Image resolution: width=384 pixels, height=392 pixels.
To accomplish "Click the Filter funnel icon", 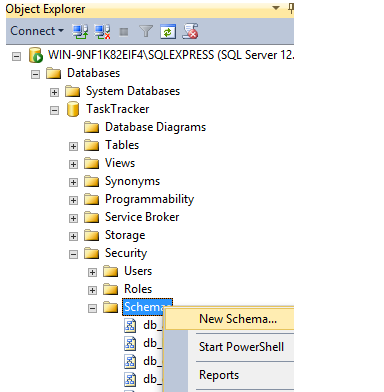I will (x=146, y=32).
